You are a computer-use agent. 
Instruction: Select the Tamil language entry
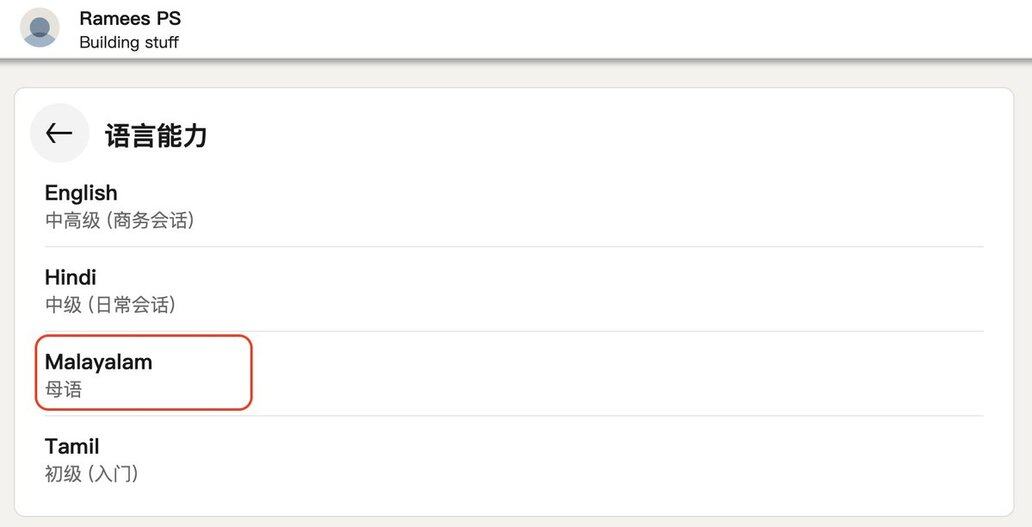click(72, 446)
